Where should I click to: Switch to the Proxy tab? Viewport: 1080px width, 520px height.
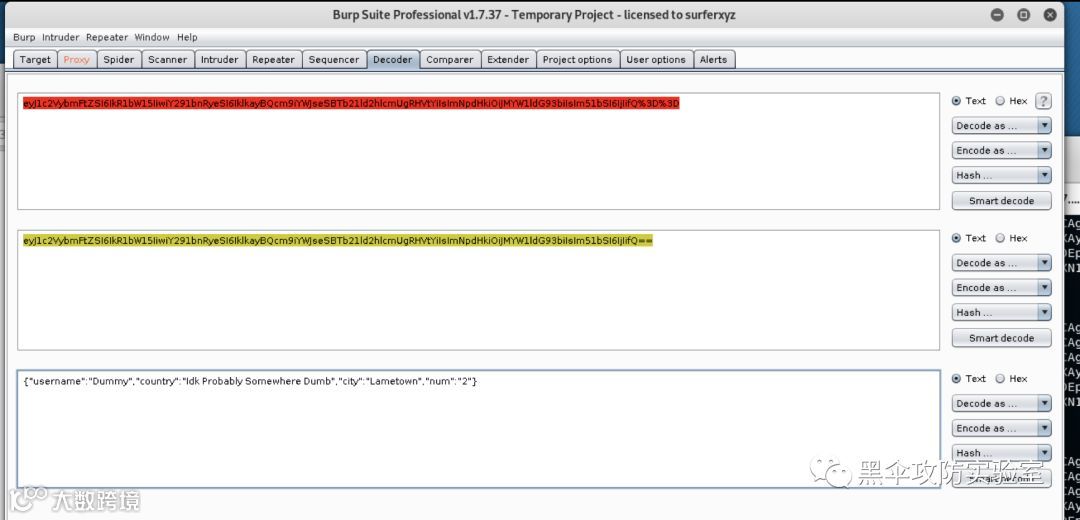tap(76, 59)
